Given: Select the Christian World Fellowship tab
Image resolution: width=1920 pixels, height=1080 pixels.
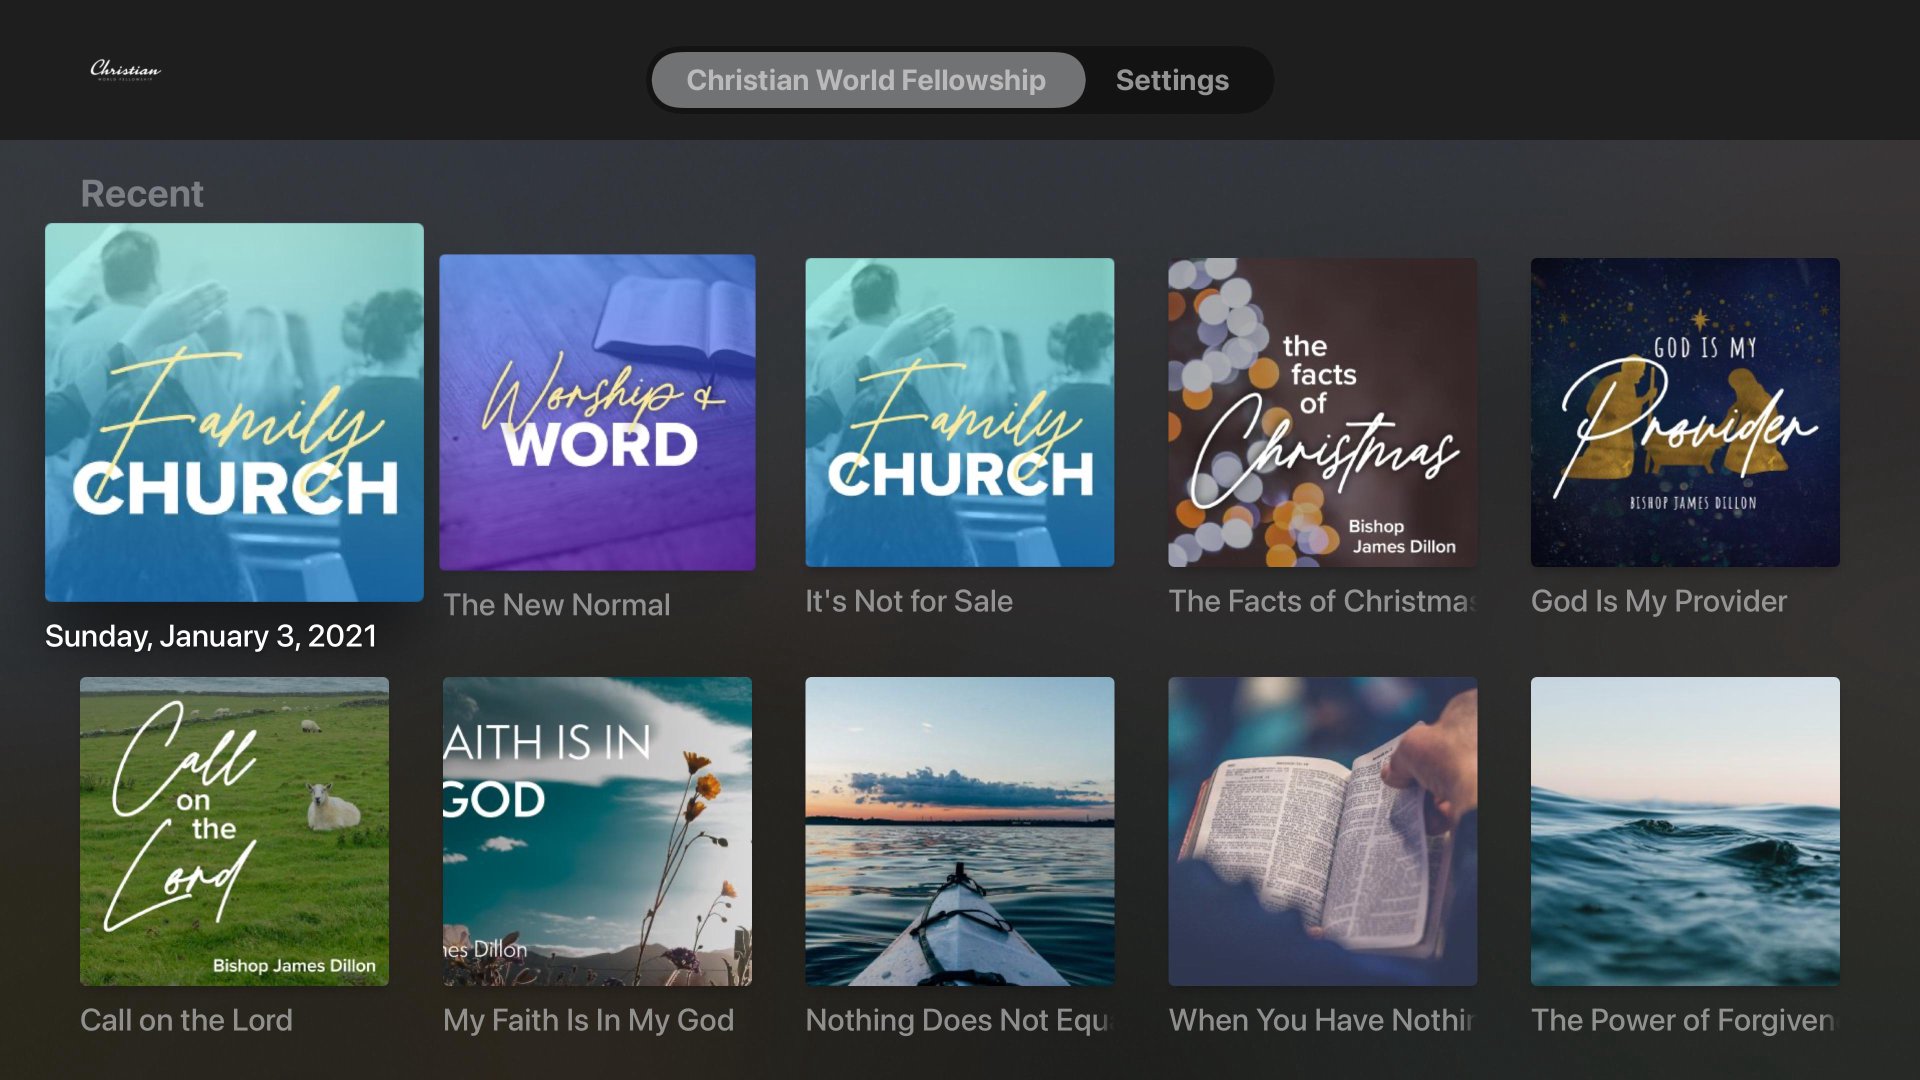Looking at the screenshot, I should [866, 80].
